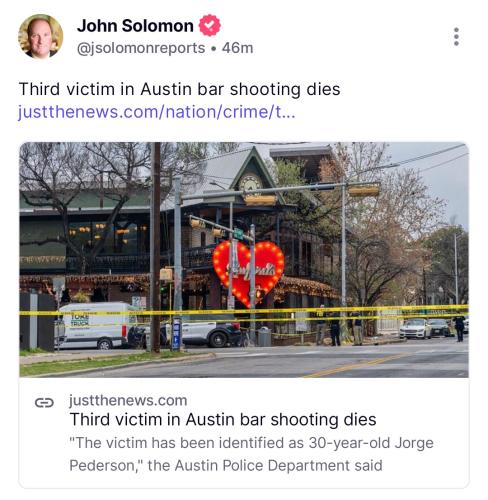Image resolution: width=488 pixels, height=500 pixels.
Task: Click the Jorge Pederson article description
Action: pos(251,454)
